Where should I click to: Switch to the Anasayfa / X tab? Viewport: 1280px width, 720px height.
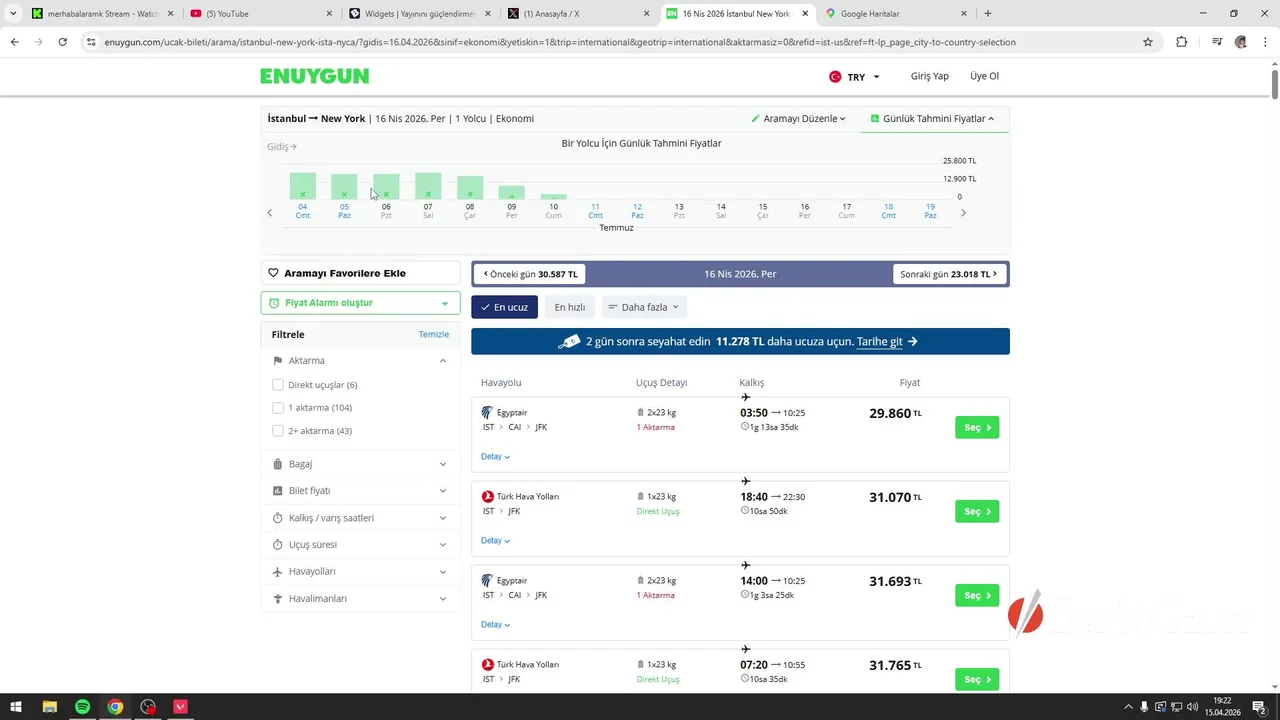pyautogui.click(x=577, y=14)
